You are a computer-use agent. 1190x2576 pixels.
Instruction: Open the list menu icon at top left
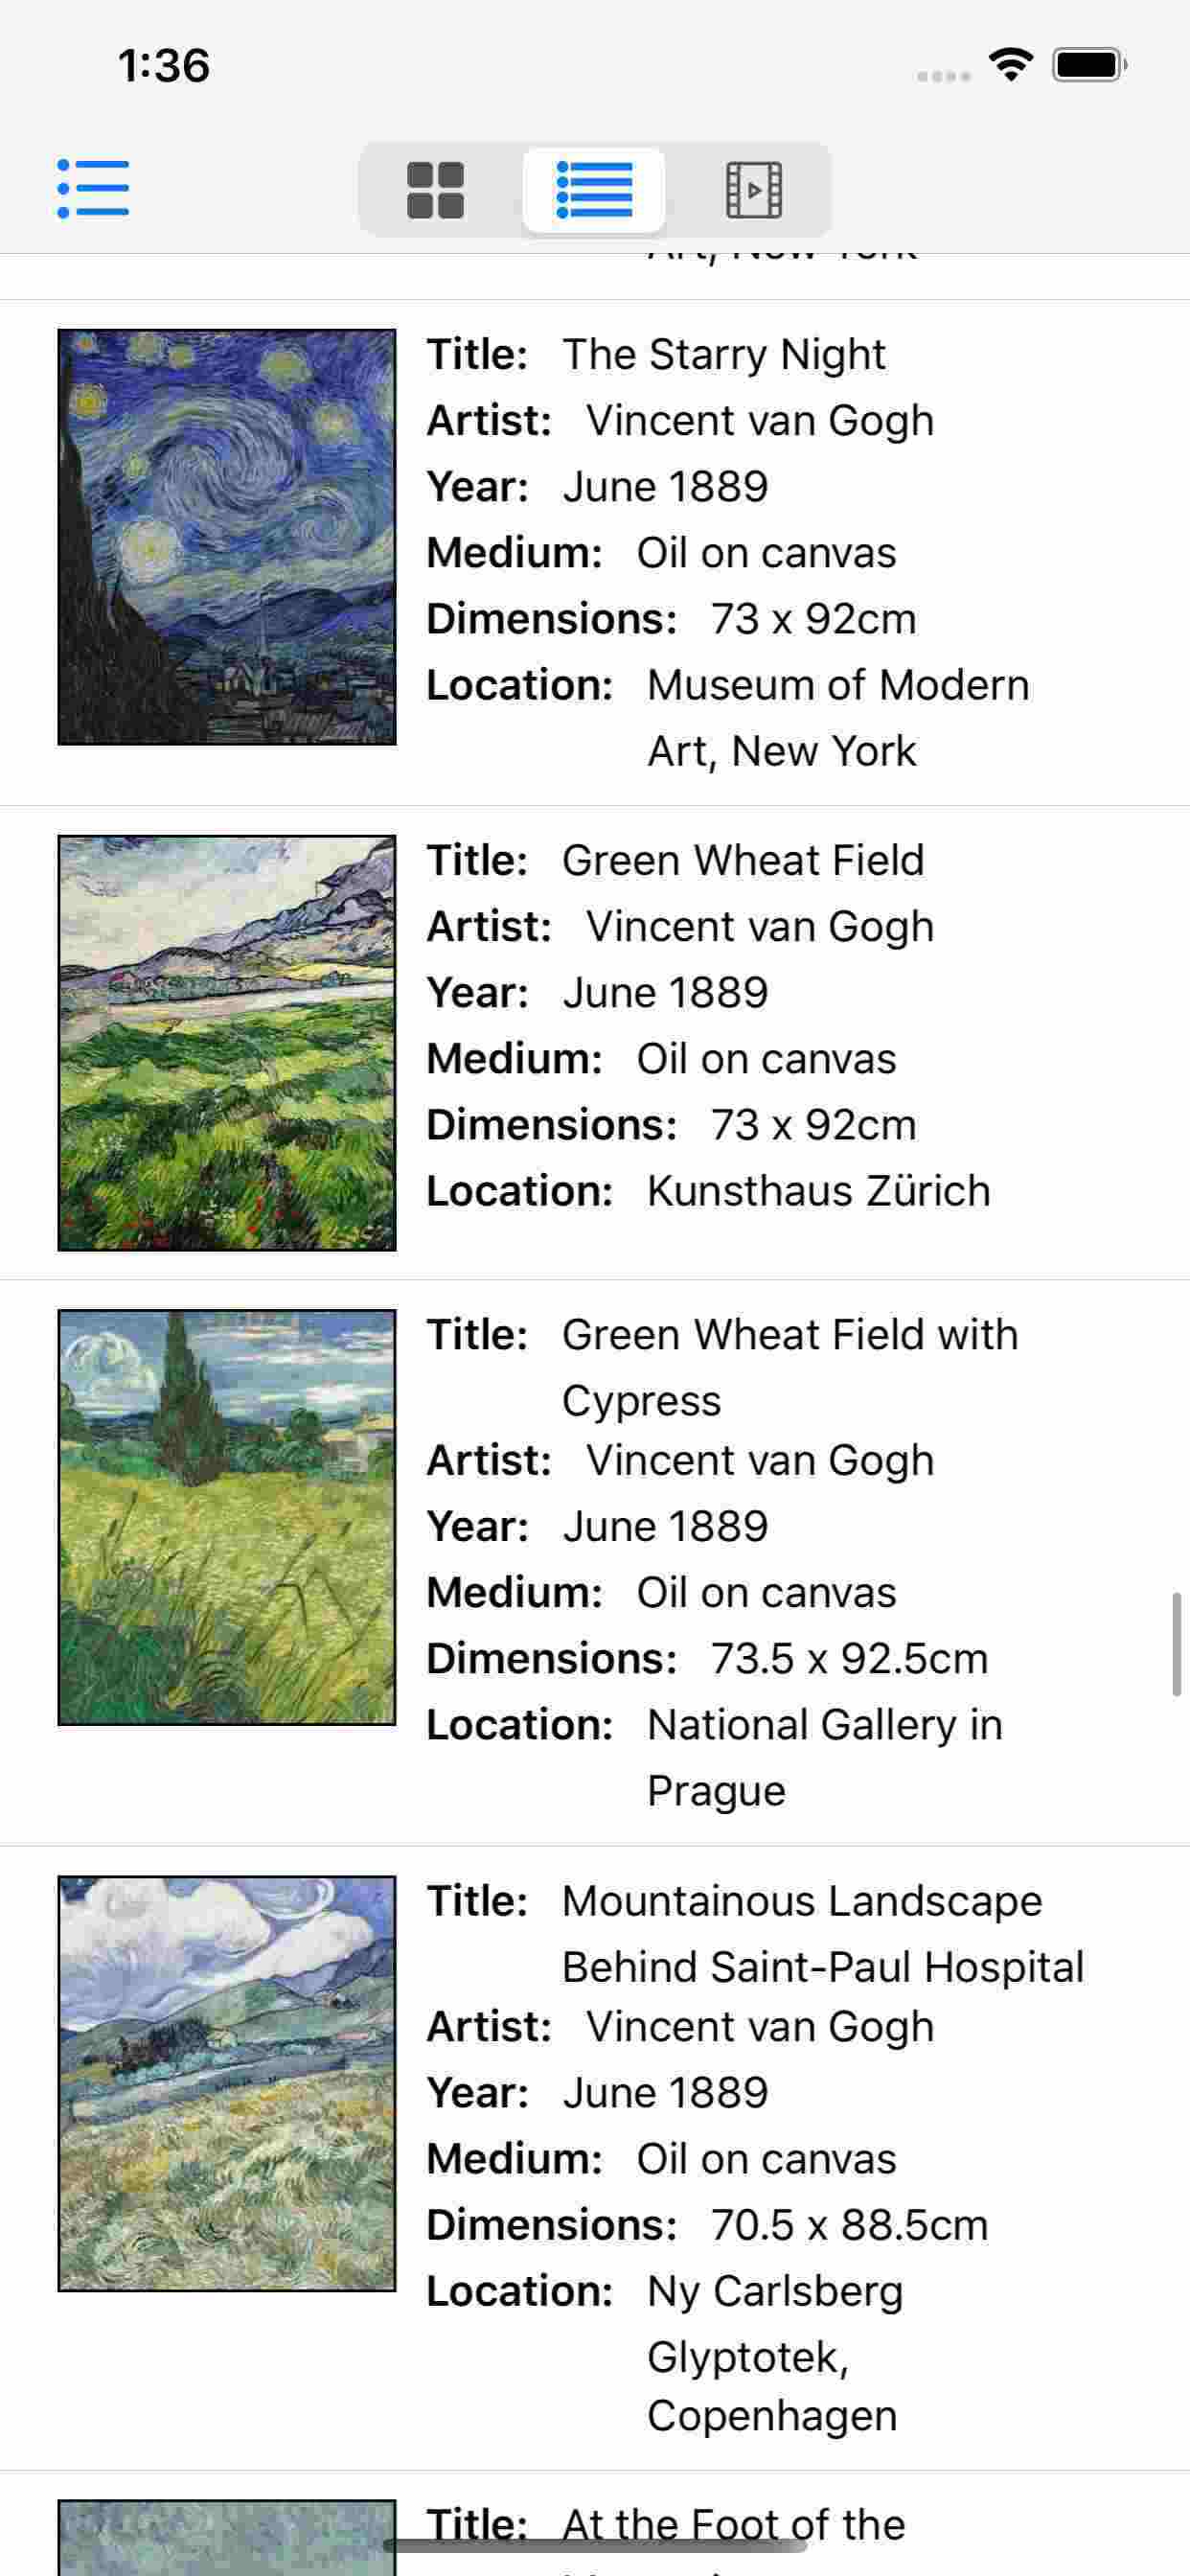coord(93,188)
